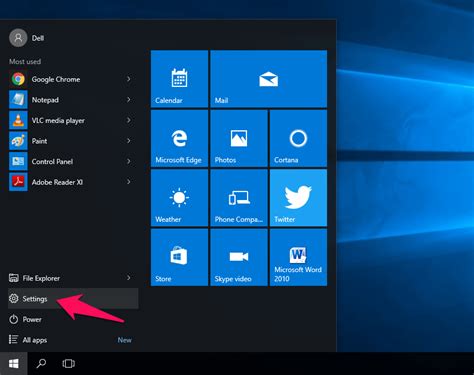The height and width of the screenshot is (375, 474).
Task: Open the Twitter tile
Action: click(298, 198)
